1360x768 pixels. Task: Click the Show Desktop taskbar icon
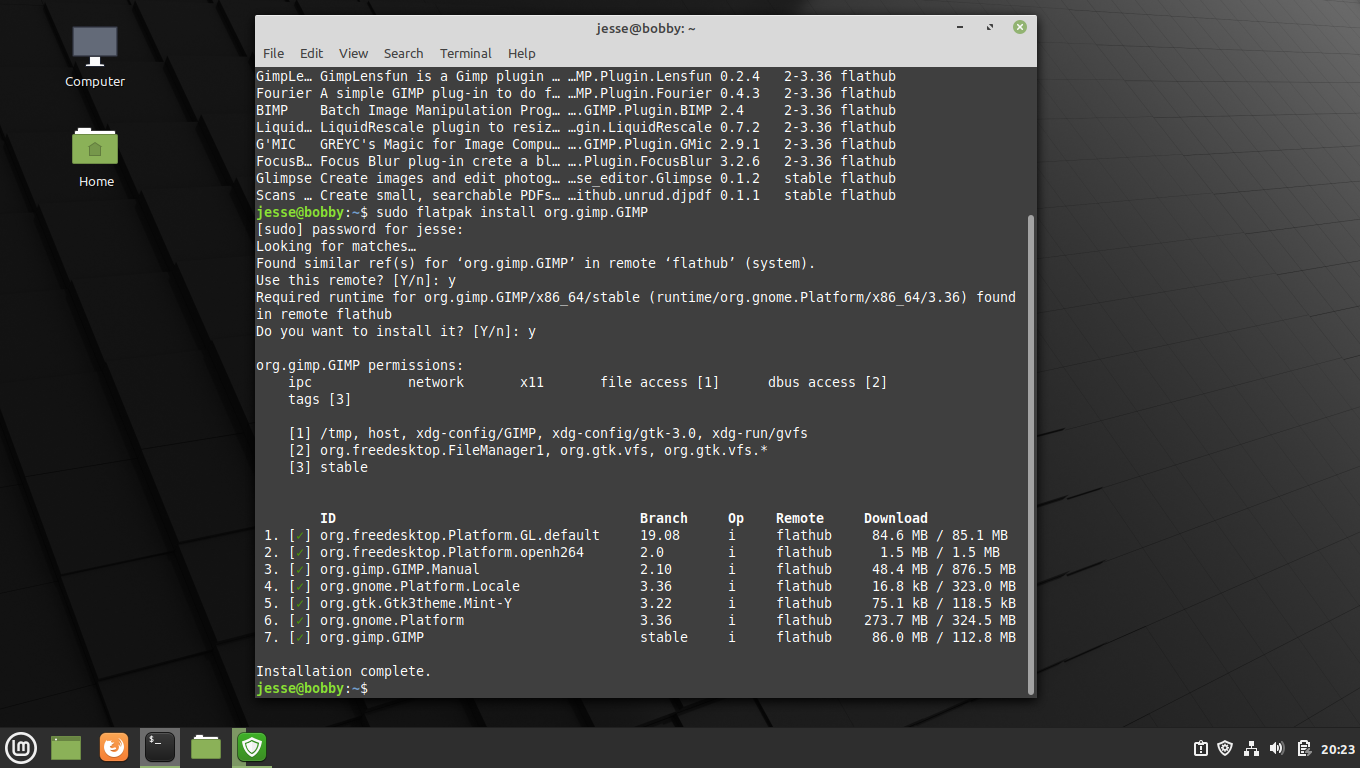click(x=66, y=747)
